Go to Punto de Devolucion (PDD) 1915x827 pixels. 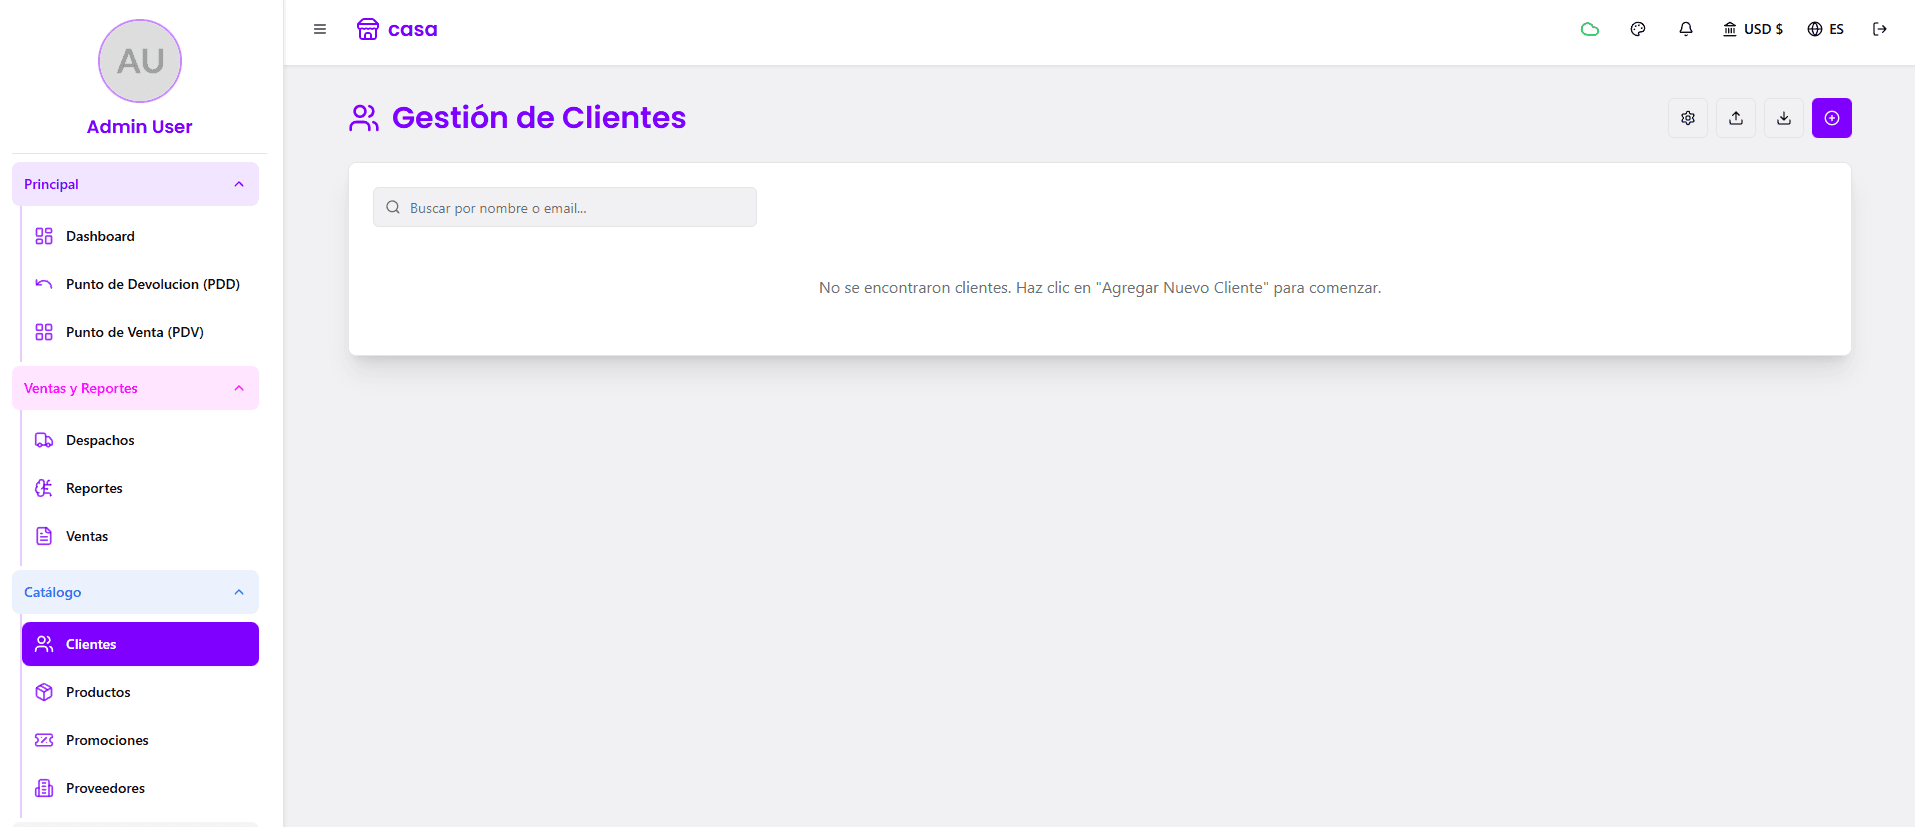140,284
